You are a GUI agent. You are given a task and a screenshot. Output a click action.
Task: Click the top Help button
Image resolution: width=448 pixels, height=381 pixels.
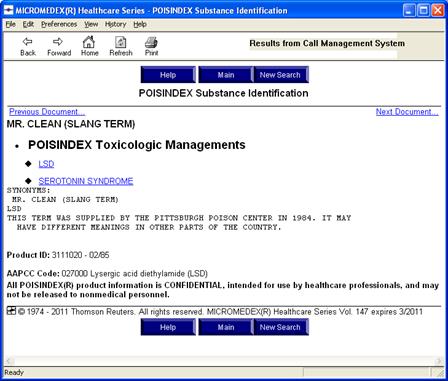coord(168,75)
